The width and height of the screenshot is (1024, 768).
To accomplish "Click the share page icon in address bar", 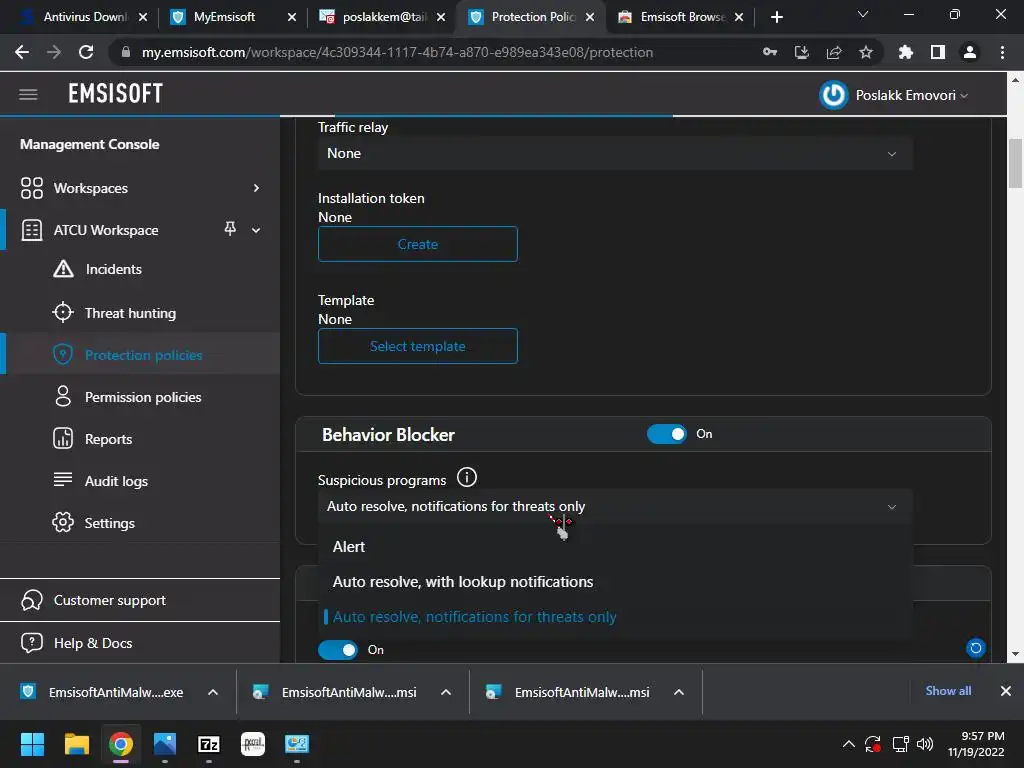I will coord(834,52).
